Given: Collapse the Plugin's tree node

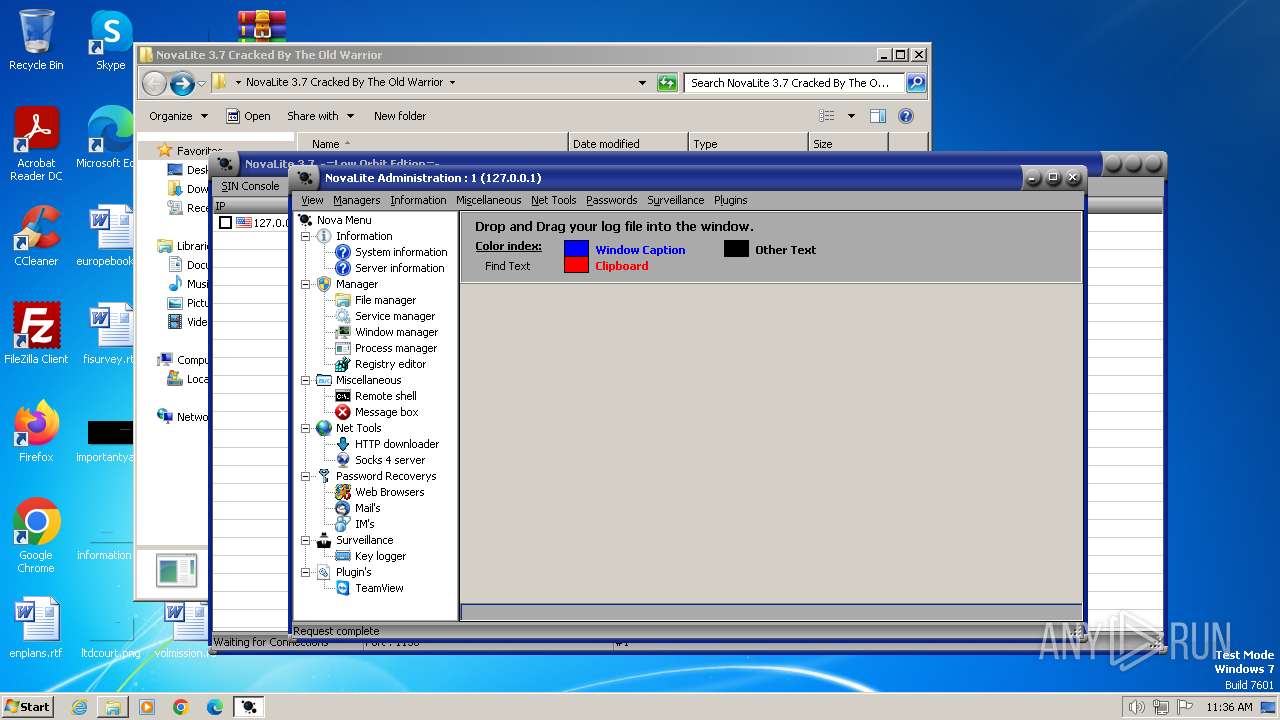Looking at the screenshot, I should click(x=306, y=572).
